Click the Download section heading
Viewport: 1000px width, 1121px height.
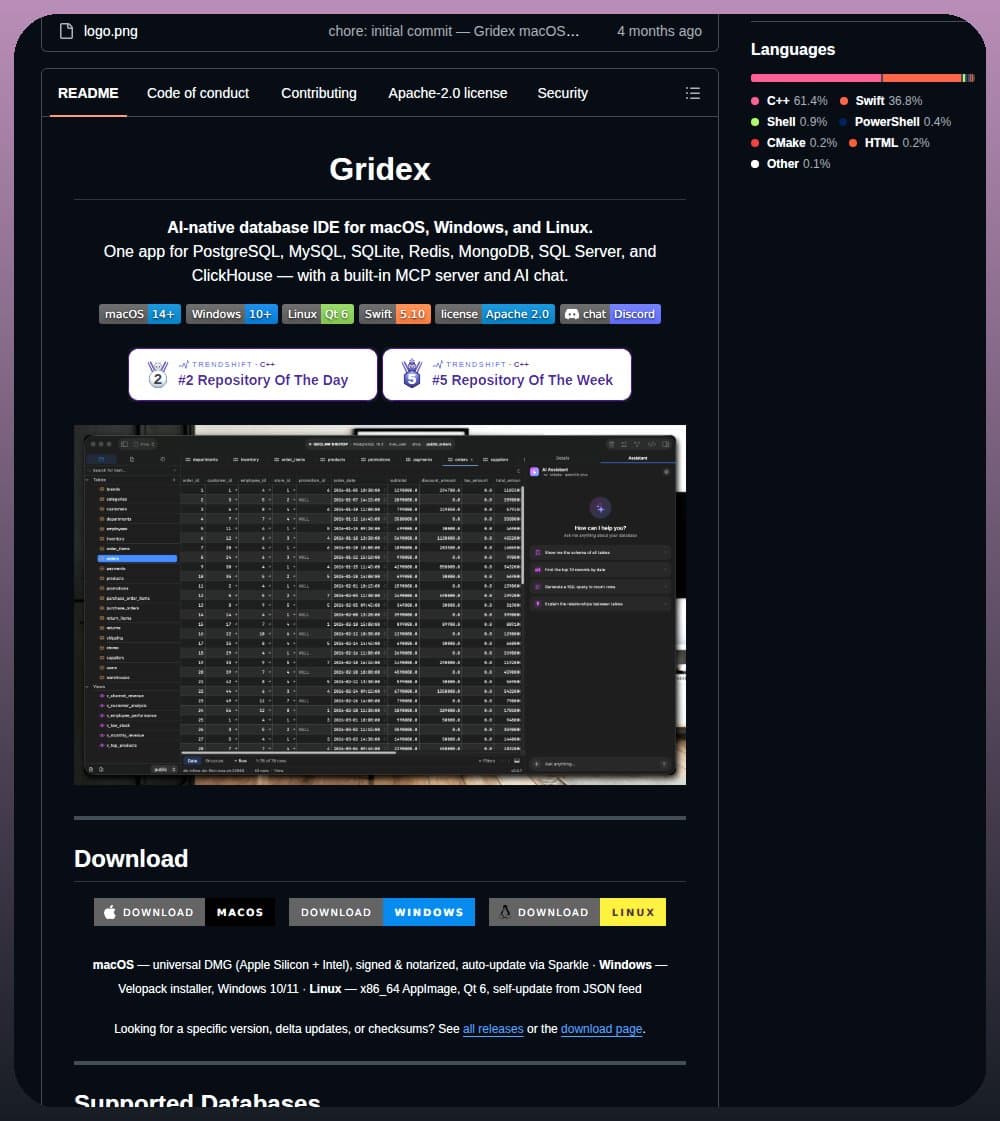pyautogui.click(x=131, y=859)
